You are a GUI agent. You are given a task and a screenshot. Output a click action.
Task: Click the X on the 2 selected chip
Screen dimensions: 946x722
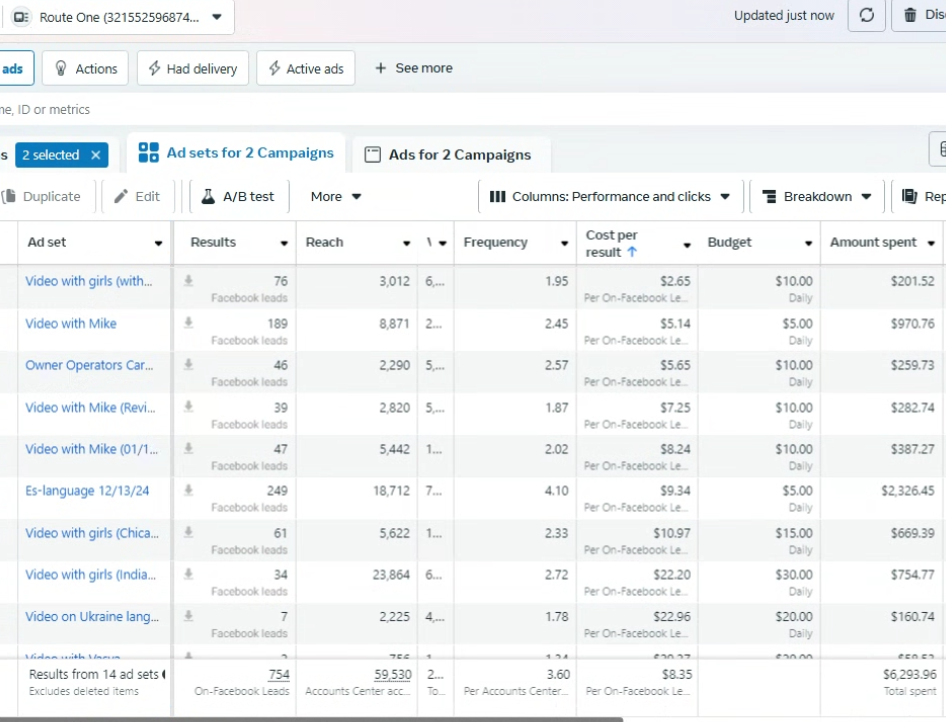coord(96,155)
